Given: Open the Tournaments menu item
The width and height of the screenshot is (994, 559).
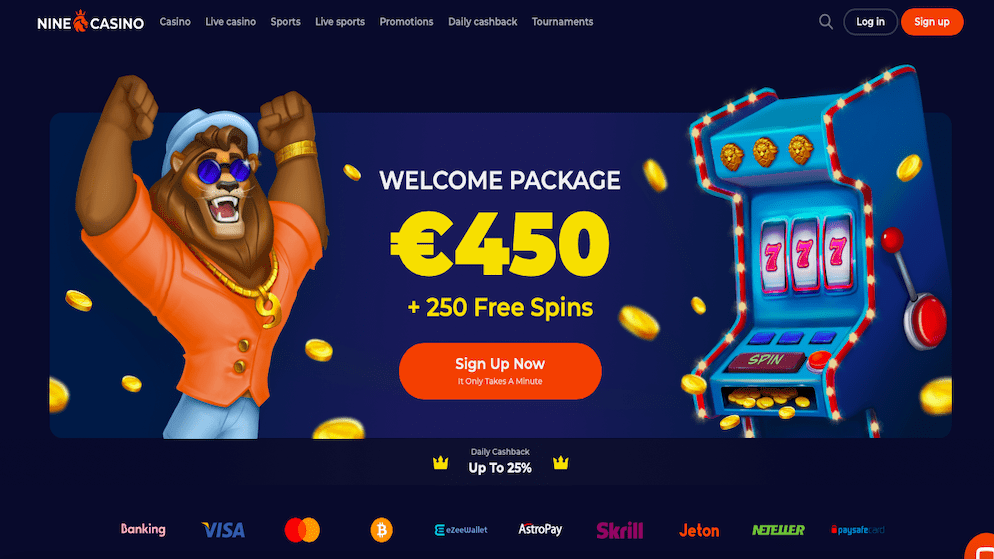Looking at the screenshot, I should (x=562, y=22).
